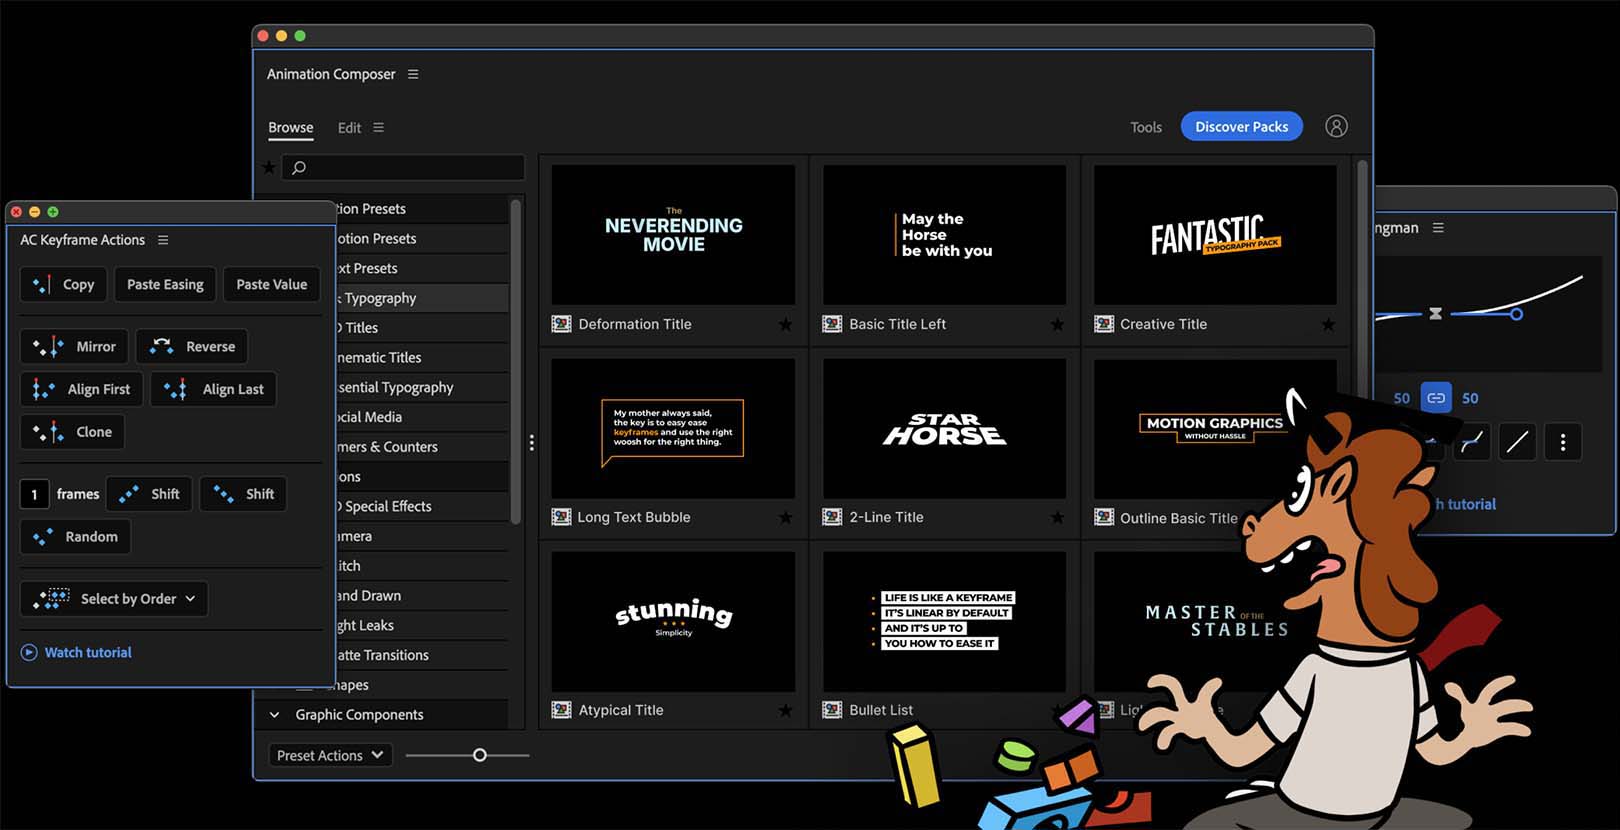Open AC Keyframe Actions panel menu
This screenshot has width=1620, height=830.
click(163, 240)
